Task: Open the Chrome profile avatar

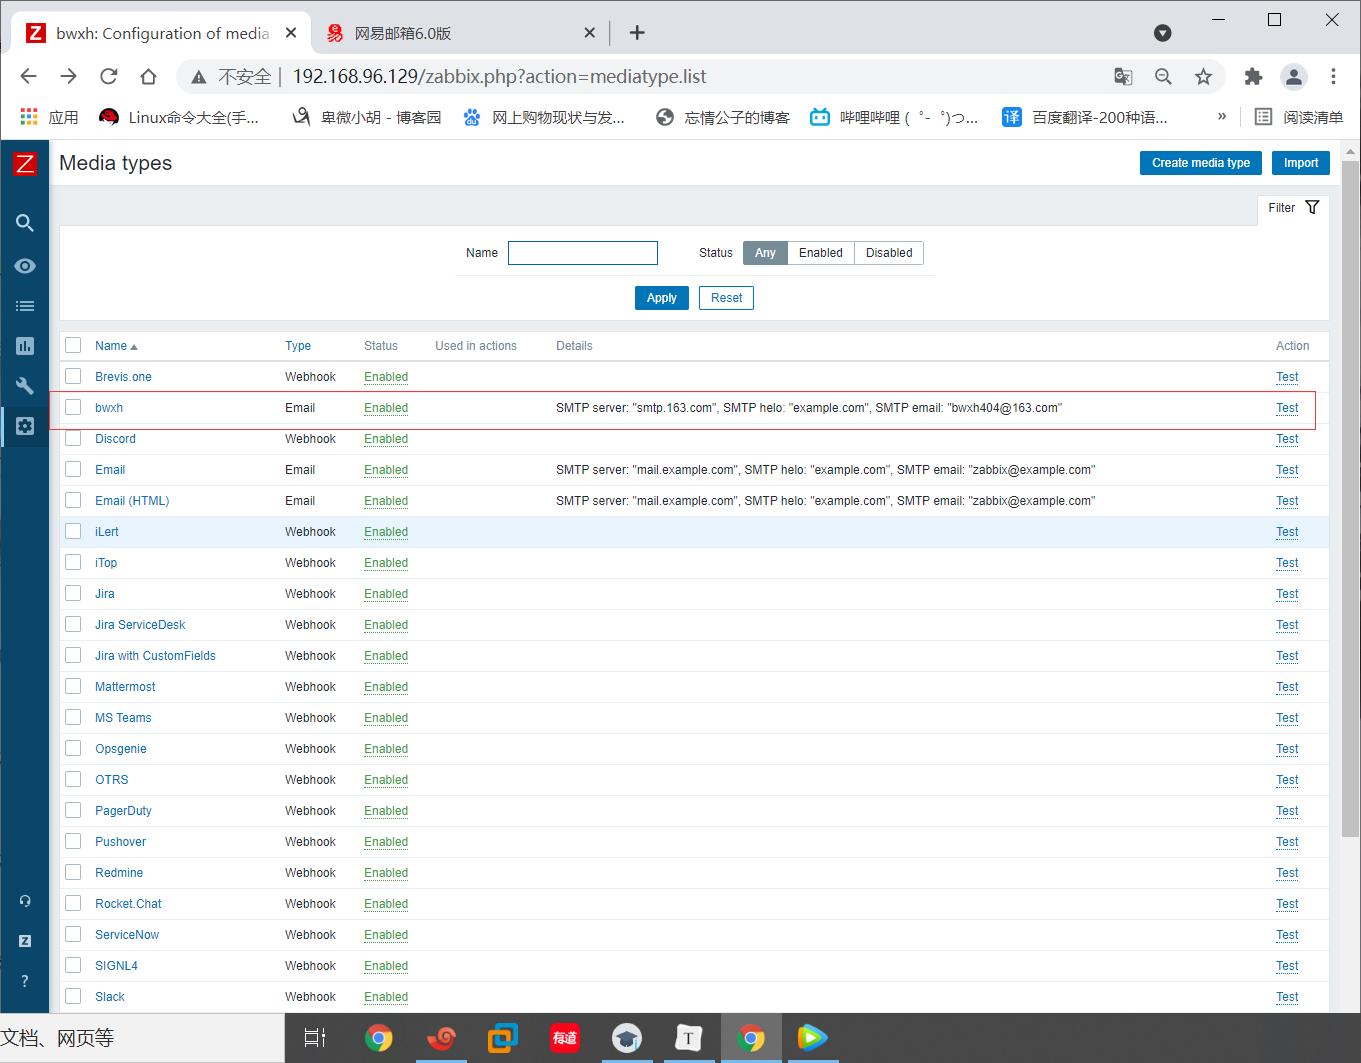Action: (1294, 76)
